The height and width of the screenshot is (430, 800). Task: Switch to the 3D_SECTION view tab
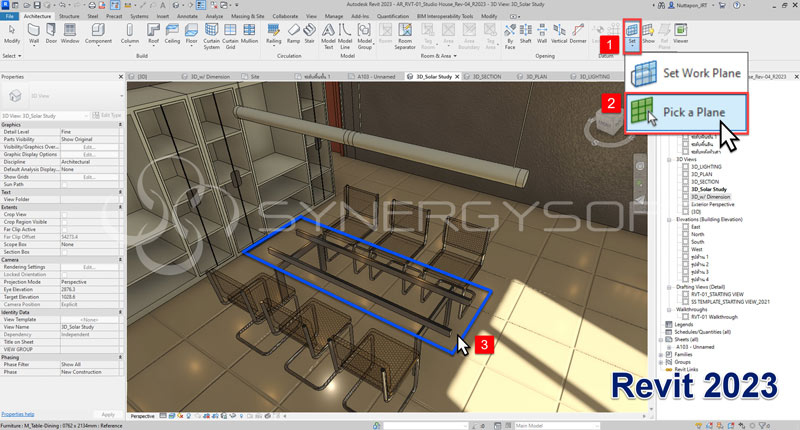486,77
